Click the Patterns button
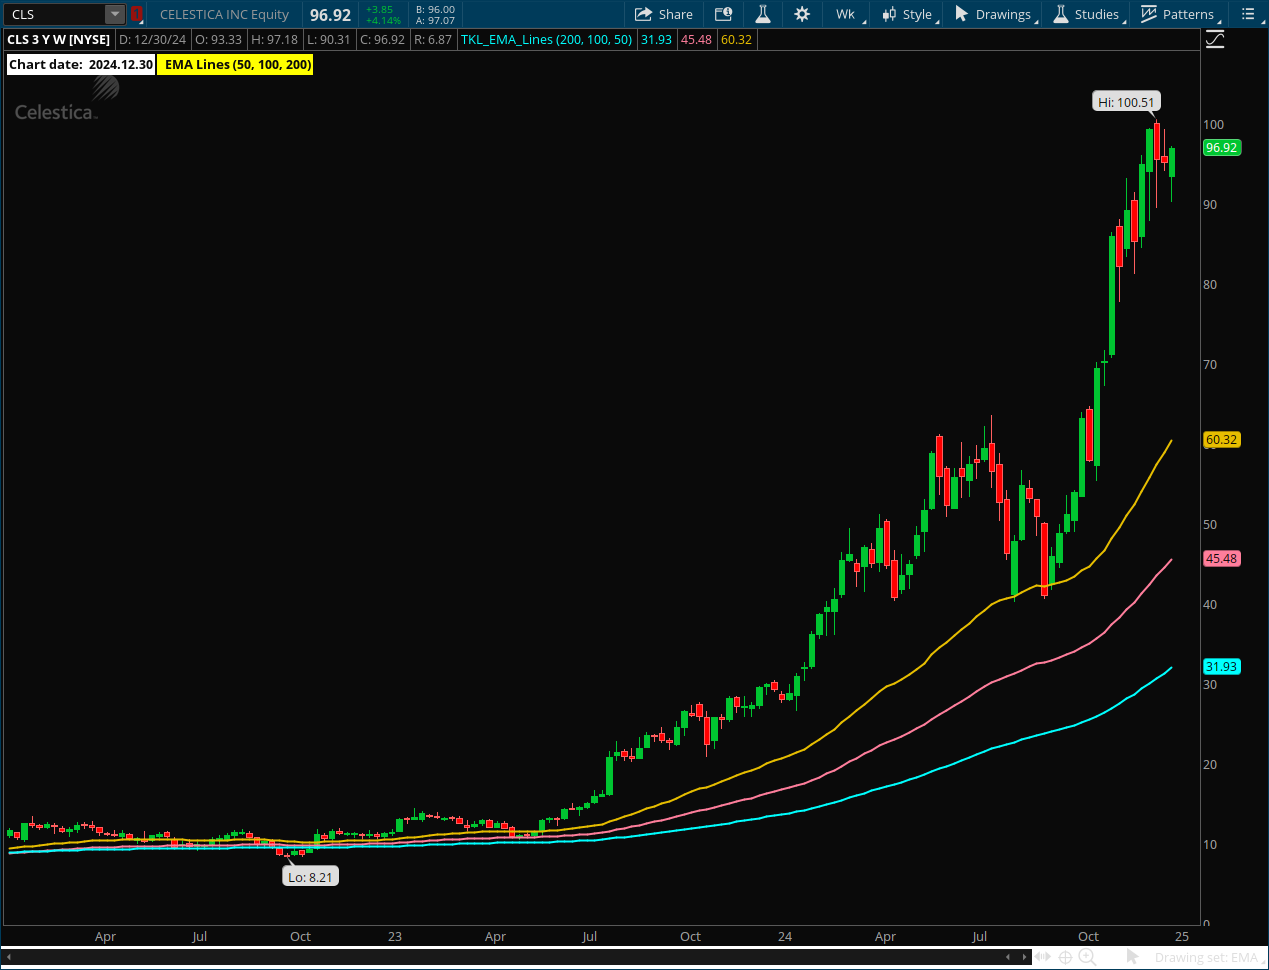1269x970 pixels. (x=1177, y=14)
